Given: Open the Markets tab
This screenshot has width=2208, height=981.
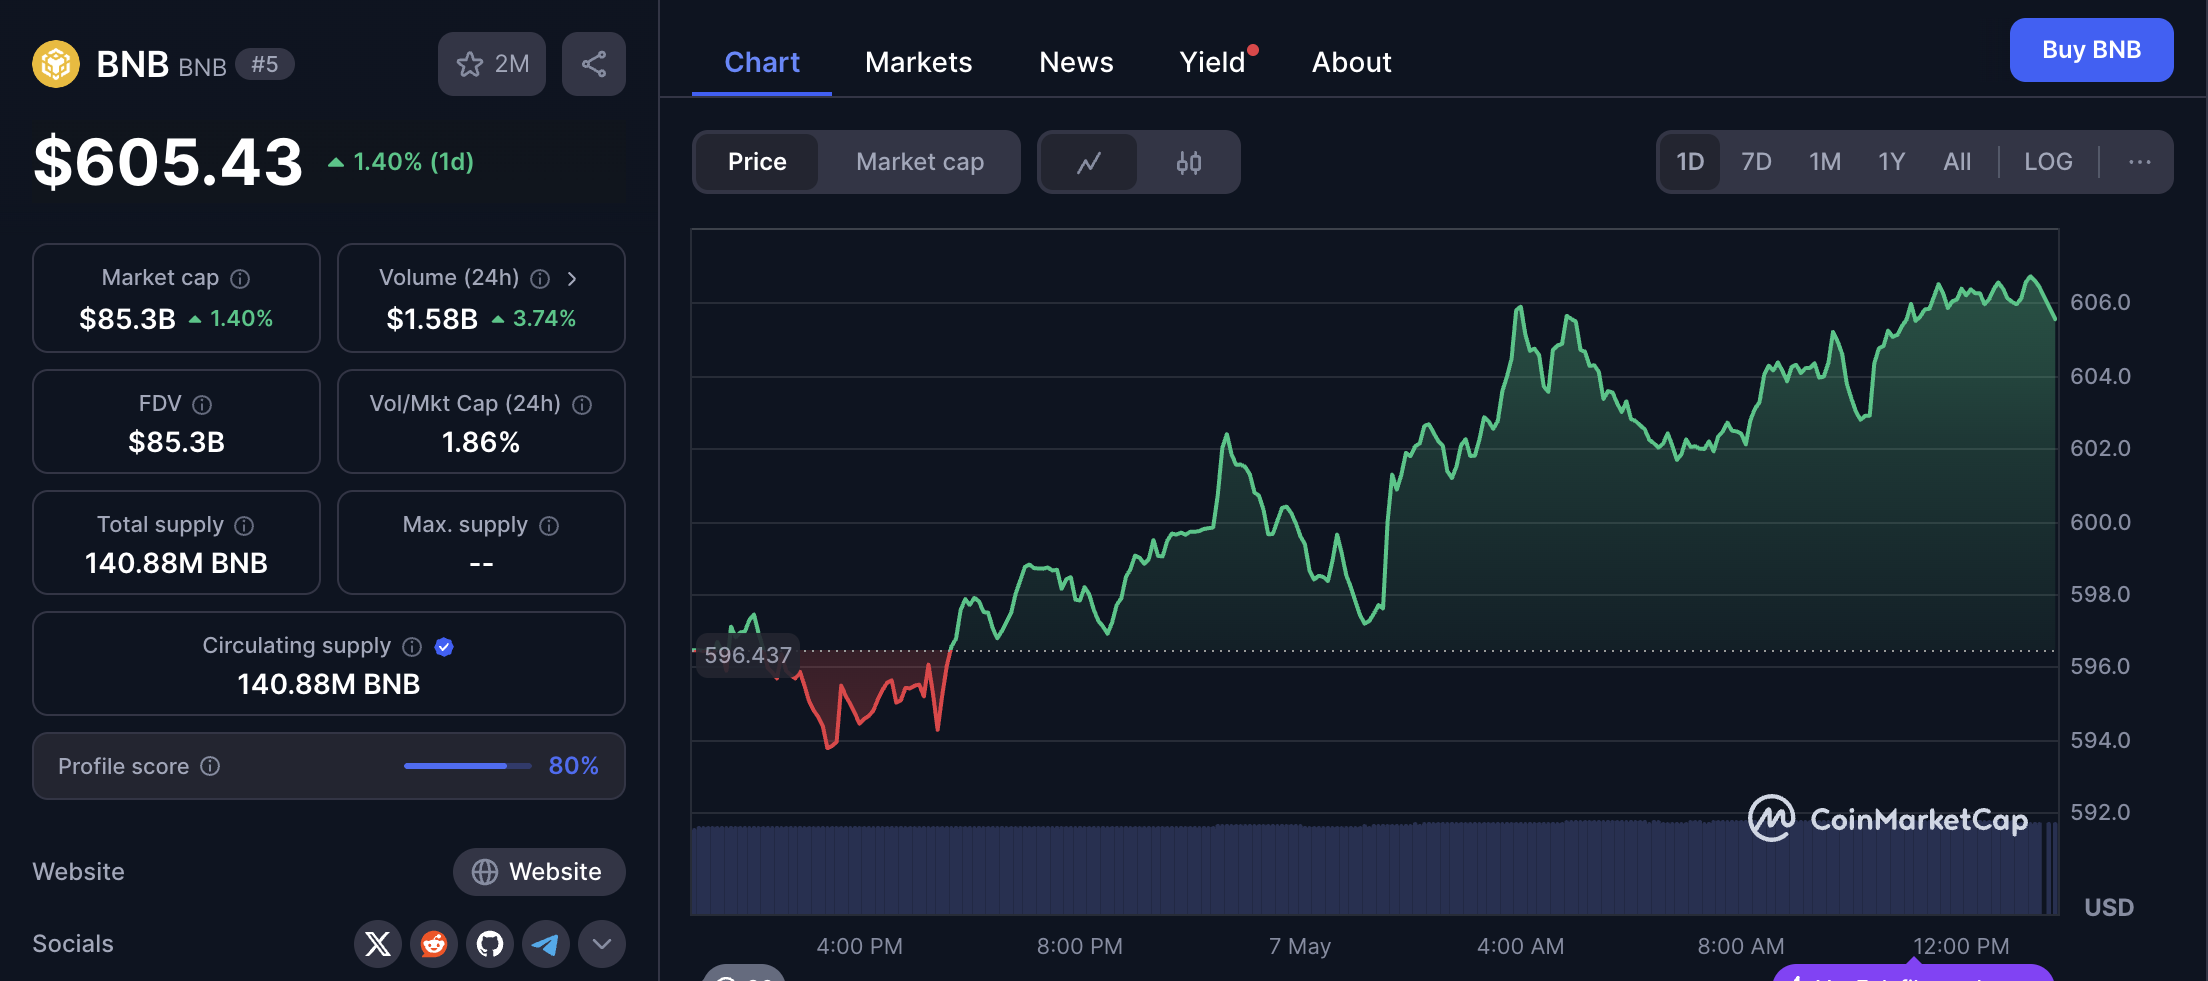Looking at the screenshot, I should [x=918, y=62].
